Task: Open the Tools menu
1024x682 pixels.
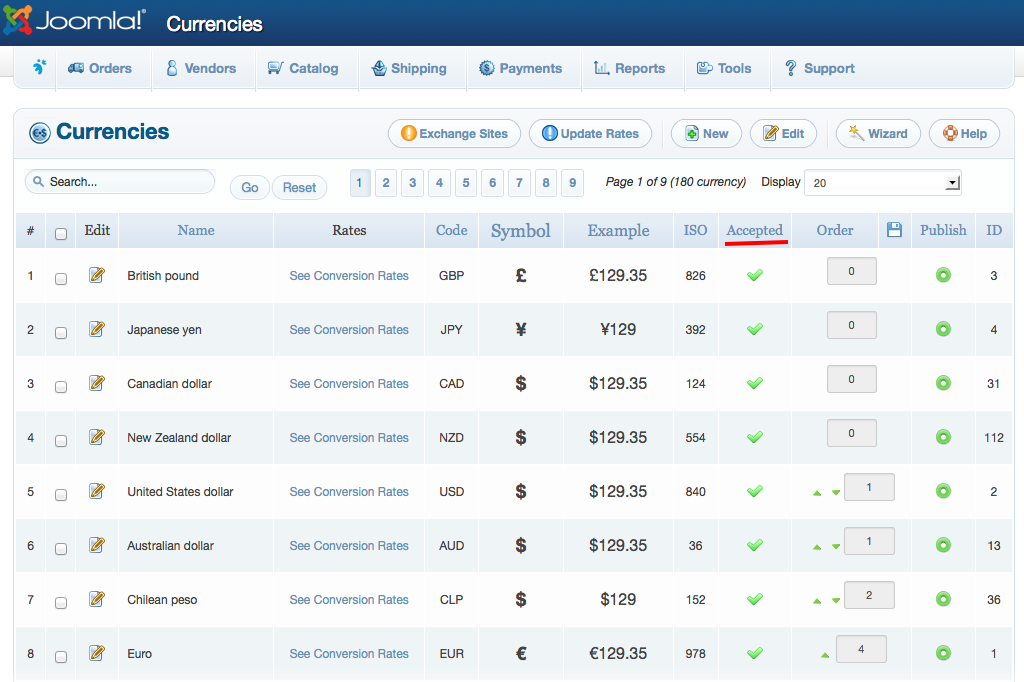Action: (x=724, y=68)
